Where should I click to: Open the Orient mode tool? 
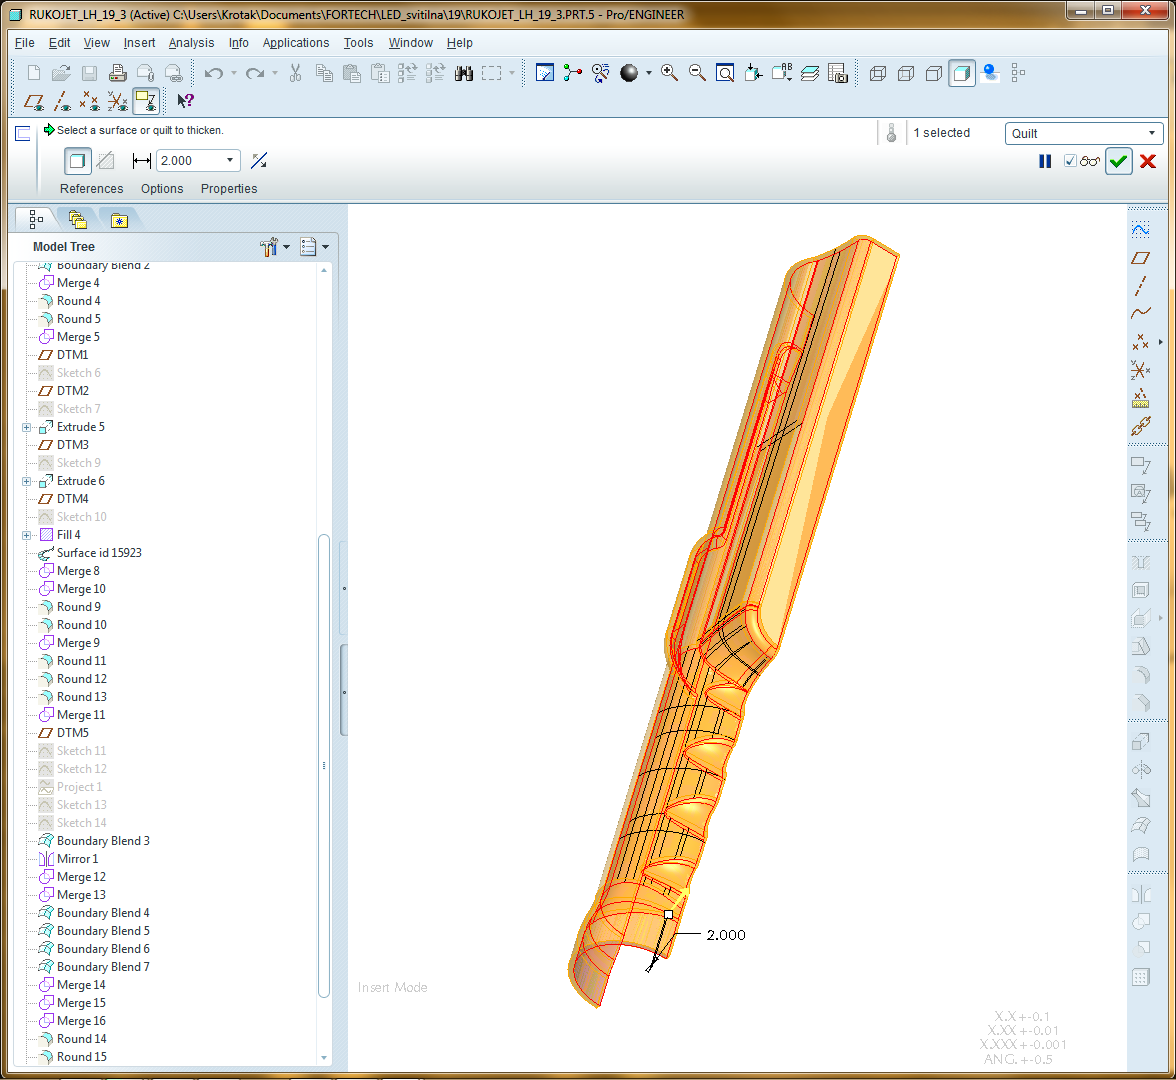[600, 73]
